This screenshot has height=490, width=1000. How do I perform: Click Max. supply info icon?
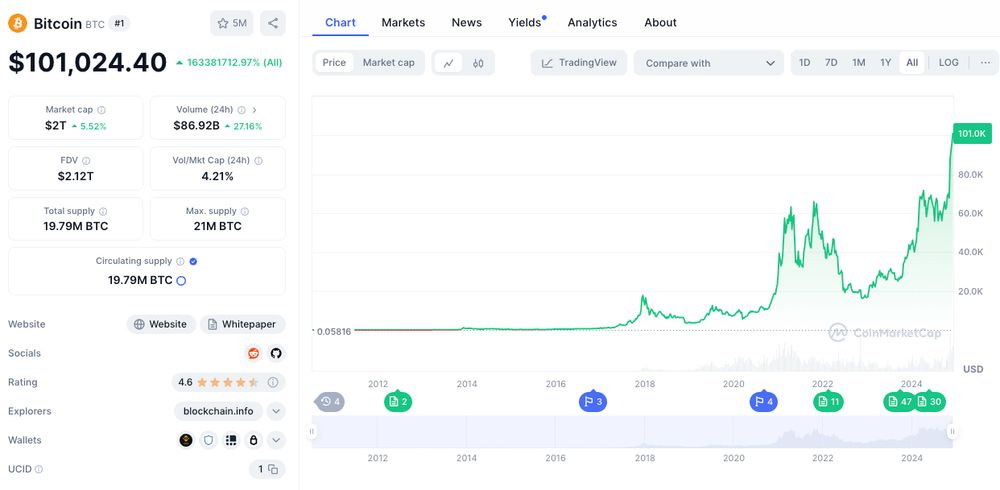point(245,211)
